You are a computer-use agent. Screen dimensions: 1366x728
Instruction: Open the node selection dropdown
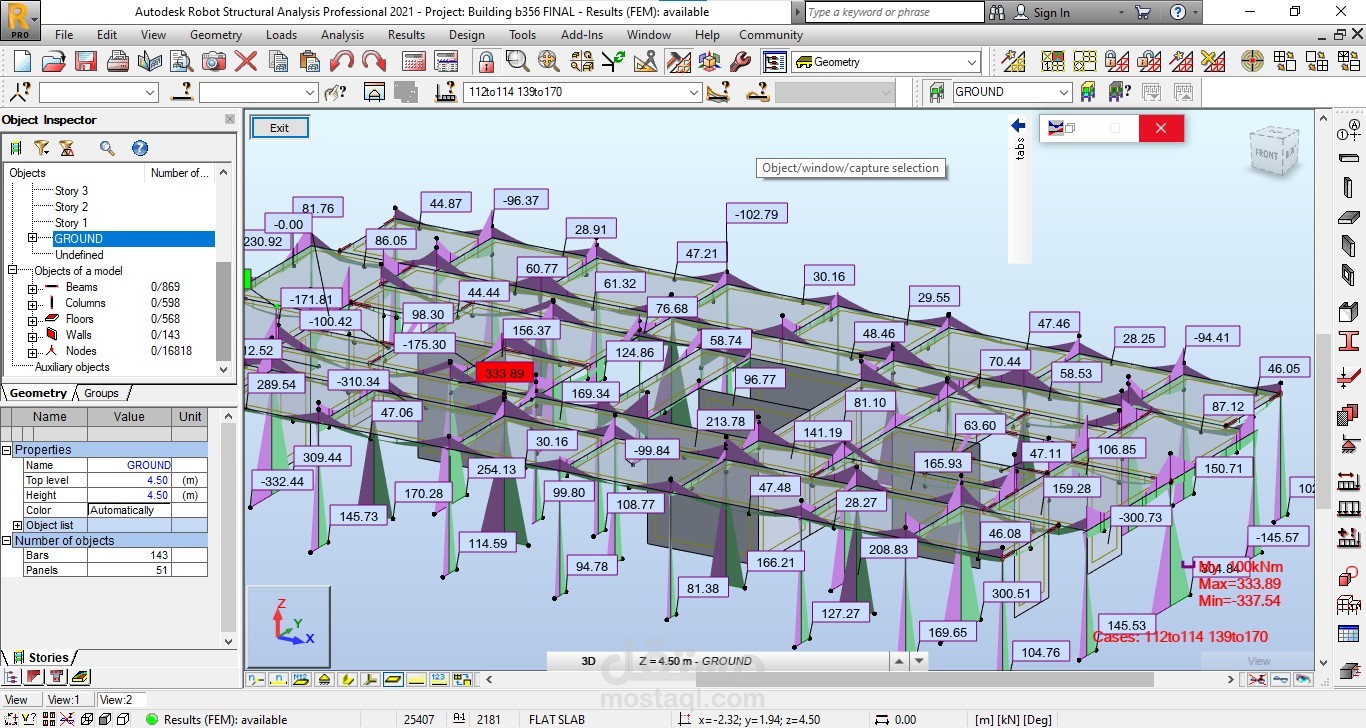(x=150, y=92)
